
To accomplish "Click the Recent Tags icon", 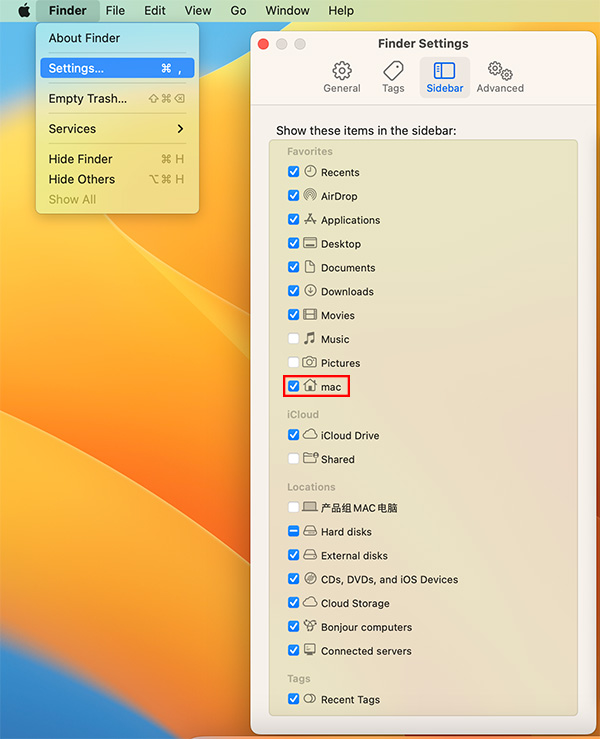I will click(x=310, y=698).
